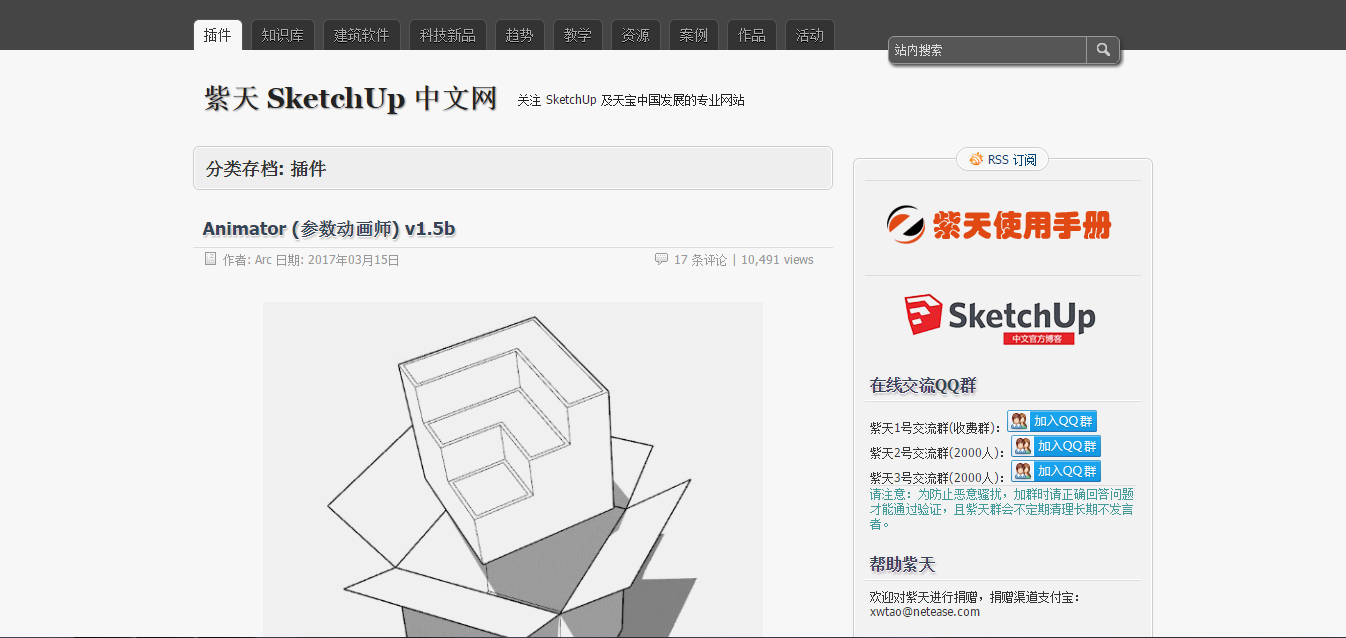Join 紫天3号交流群 via 加入QQ群 button

click(1055, 471)
